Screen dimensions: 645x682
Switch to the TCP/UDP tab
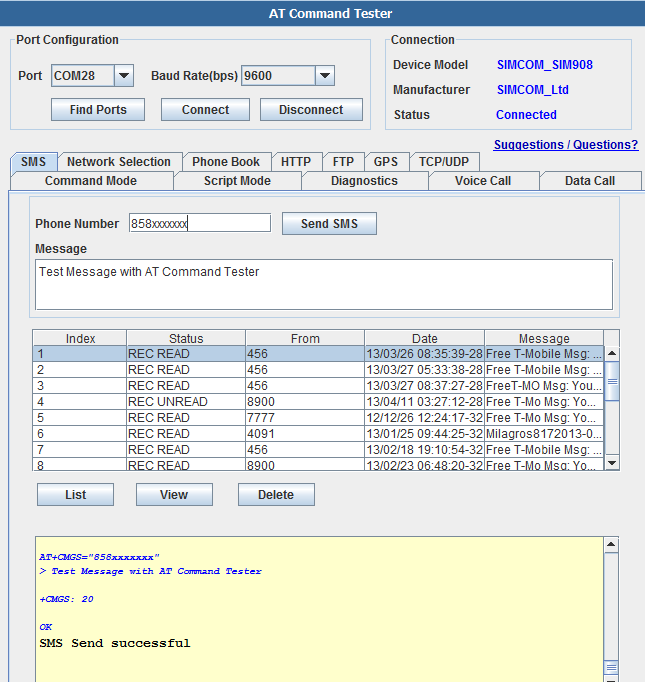pyautogui.click(x=444, y=162)
